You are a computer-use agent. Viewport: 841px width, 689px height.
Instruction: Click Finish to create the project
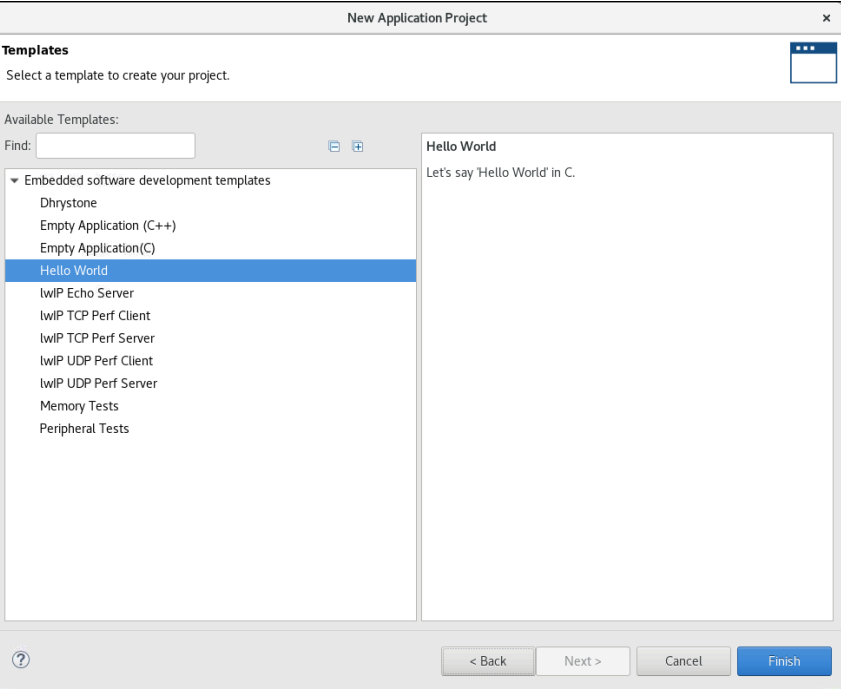pyautogui.click(x=784, y=661)
